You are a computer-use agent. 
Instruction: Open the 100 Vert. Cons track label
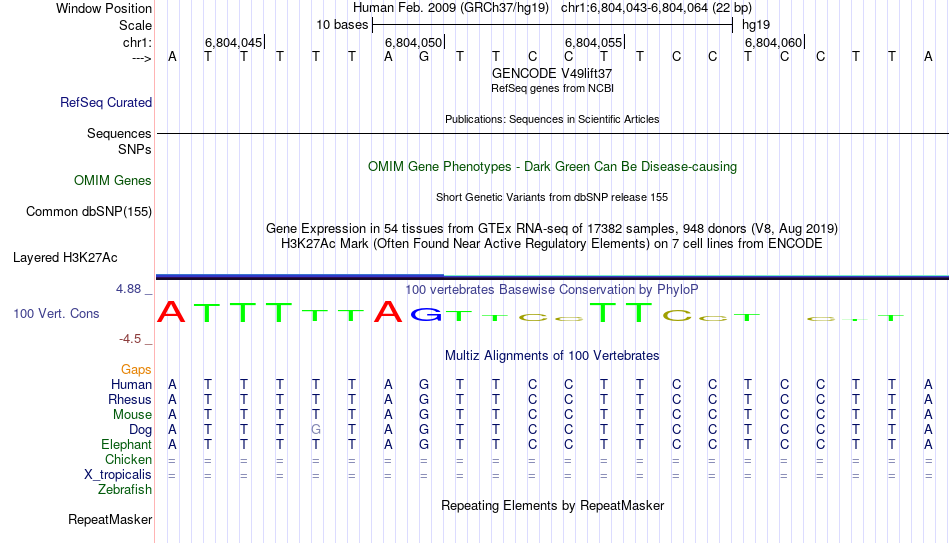pyautogui.click(x=56, y=313)
